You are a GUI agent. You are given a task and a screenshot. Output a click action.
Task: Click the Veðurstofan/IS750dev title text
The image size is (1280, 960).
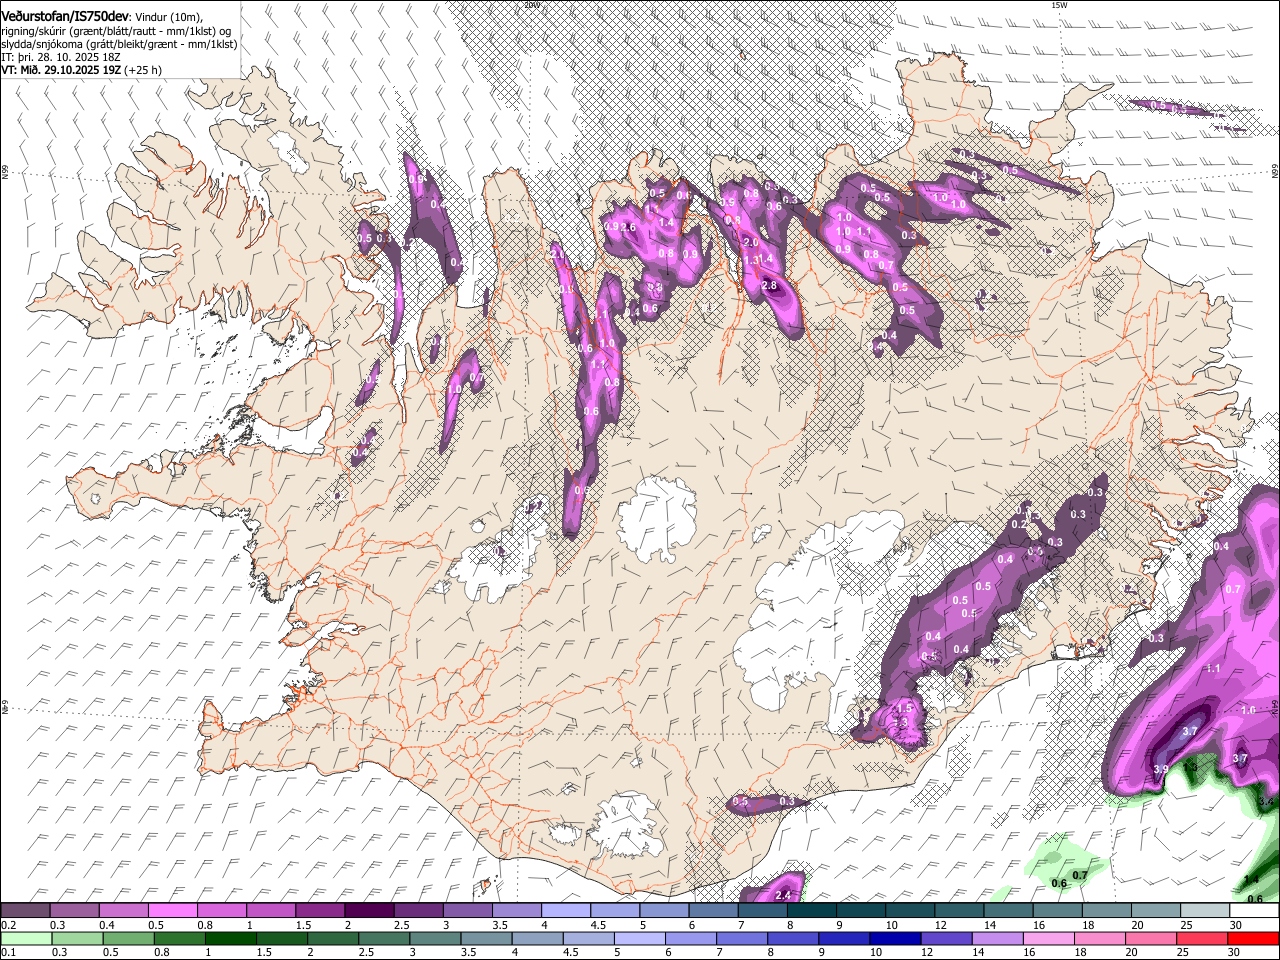(x=65, y=17)
